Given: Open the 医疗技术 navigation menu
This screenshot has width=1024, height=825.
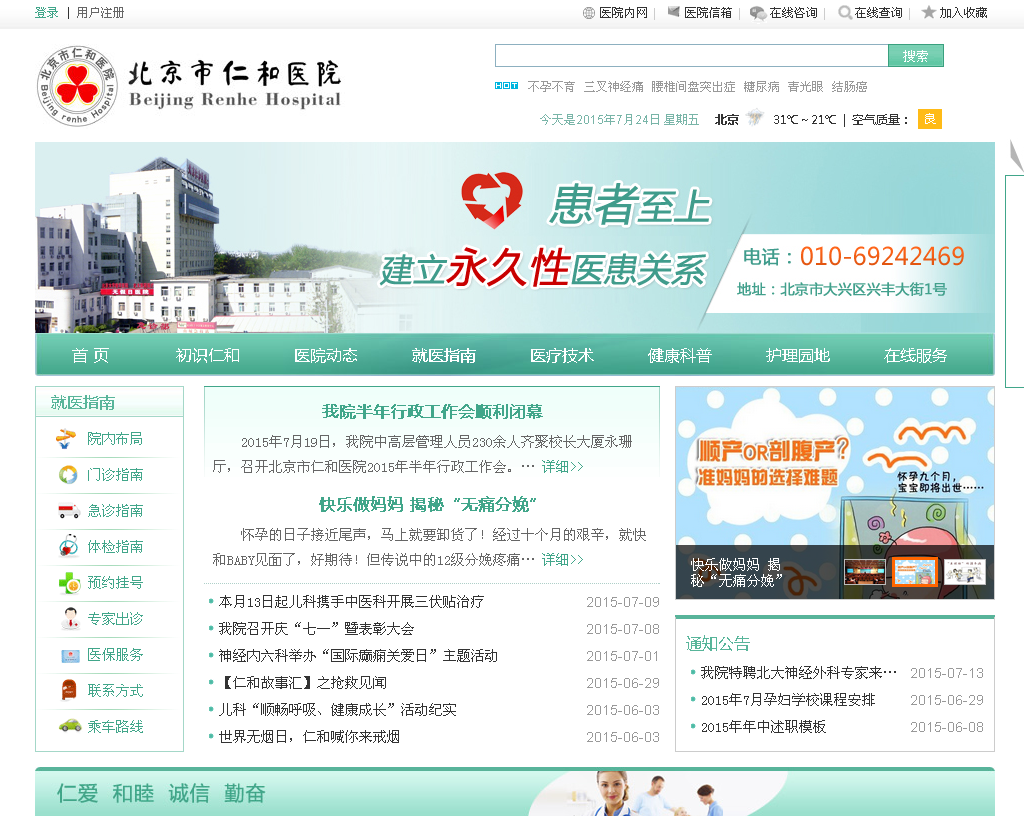Looking at the screenshot, I should coord(562,355).
